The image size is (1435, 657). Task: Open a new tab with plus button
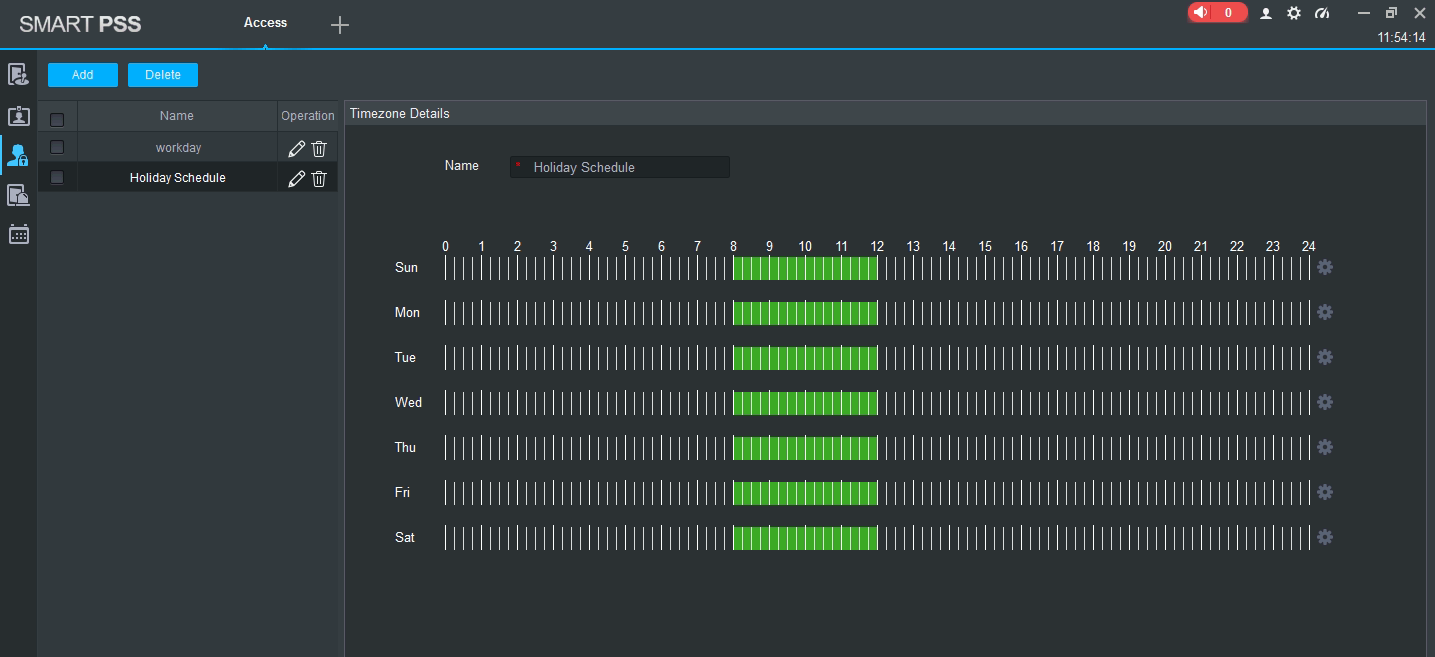click(x=340, y=25)
